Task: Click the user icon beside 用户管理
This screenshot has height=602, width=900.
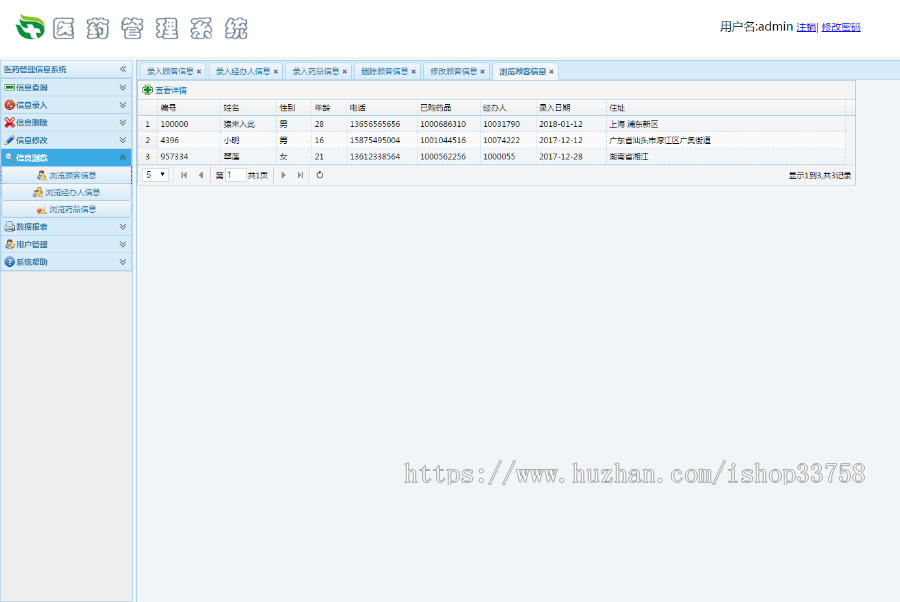Action: (9, 243)
